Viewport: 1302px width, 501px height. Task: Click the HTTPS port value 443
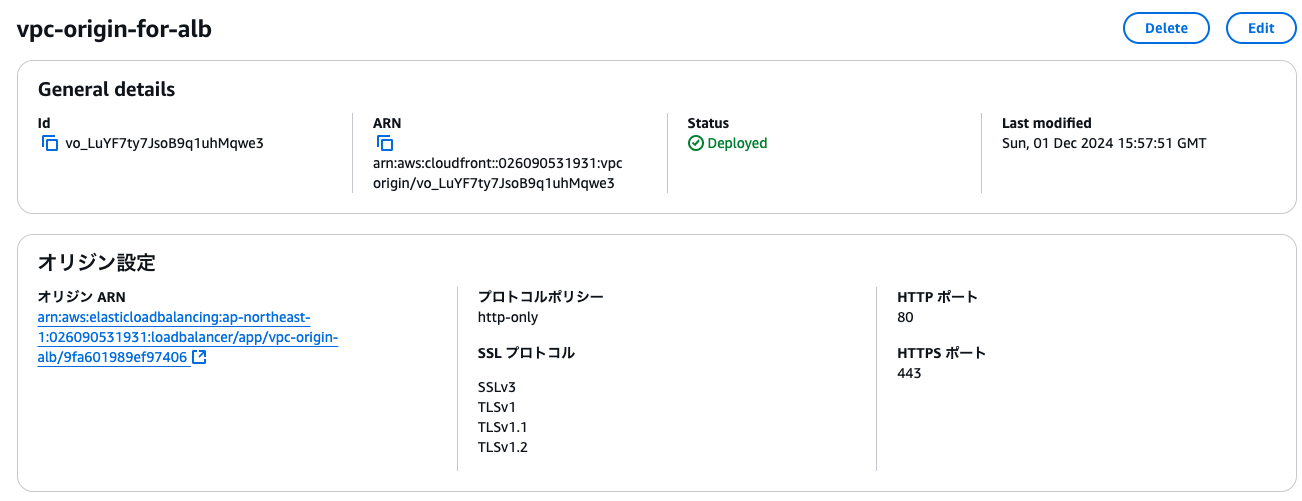coord(910,373)
